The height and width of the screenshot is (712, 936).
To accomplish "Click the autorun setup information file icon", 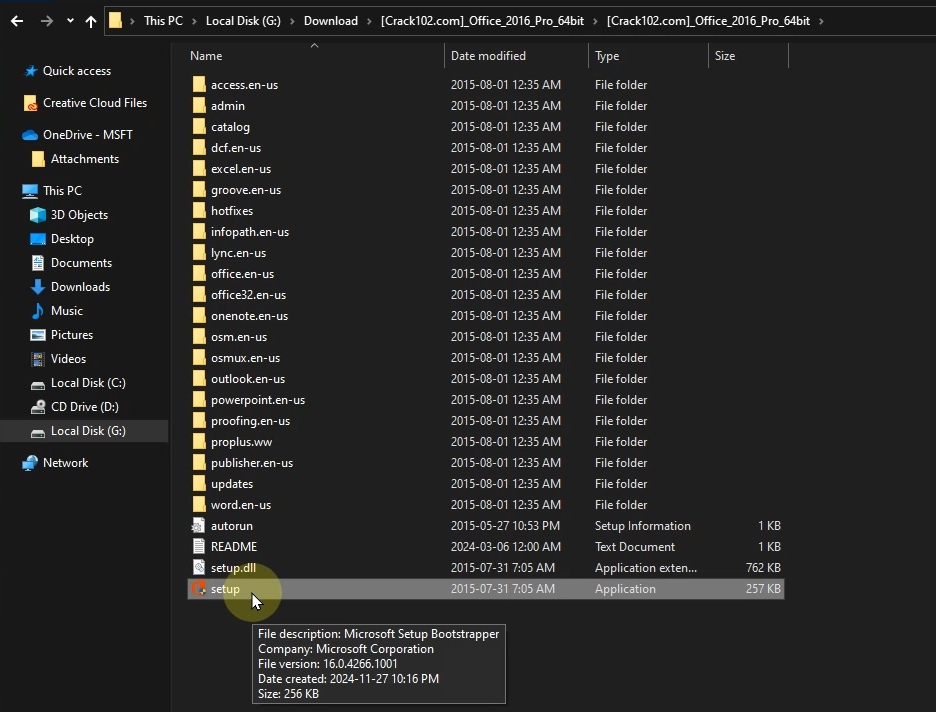I will click(x=198, y=526).
